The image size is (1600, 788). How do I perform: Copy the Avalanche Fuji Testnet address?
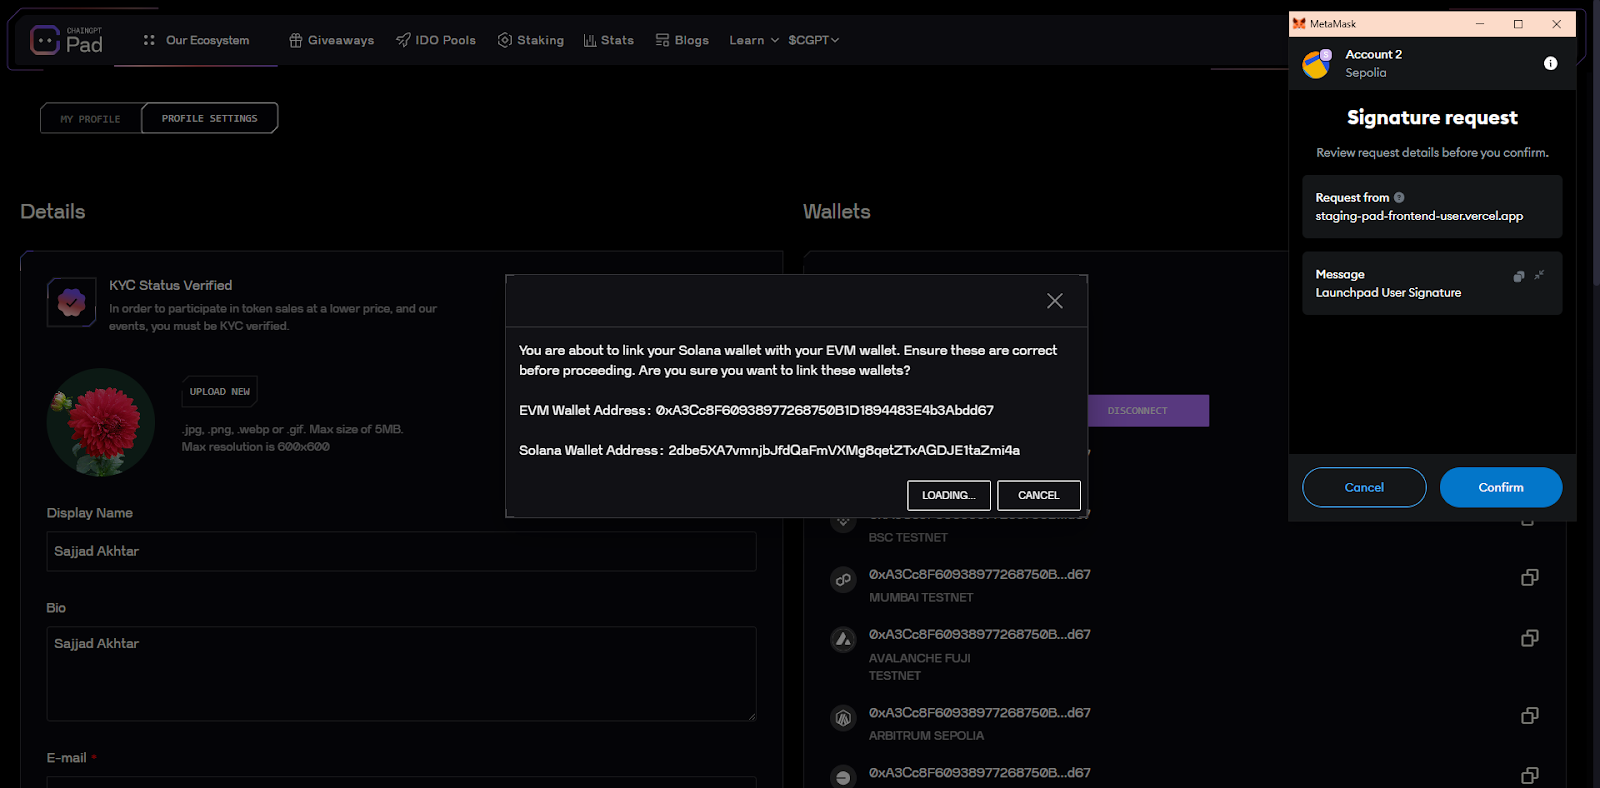click(1529, 638)
